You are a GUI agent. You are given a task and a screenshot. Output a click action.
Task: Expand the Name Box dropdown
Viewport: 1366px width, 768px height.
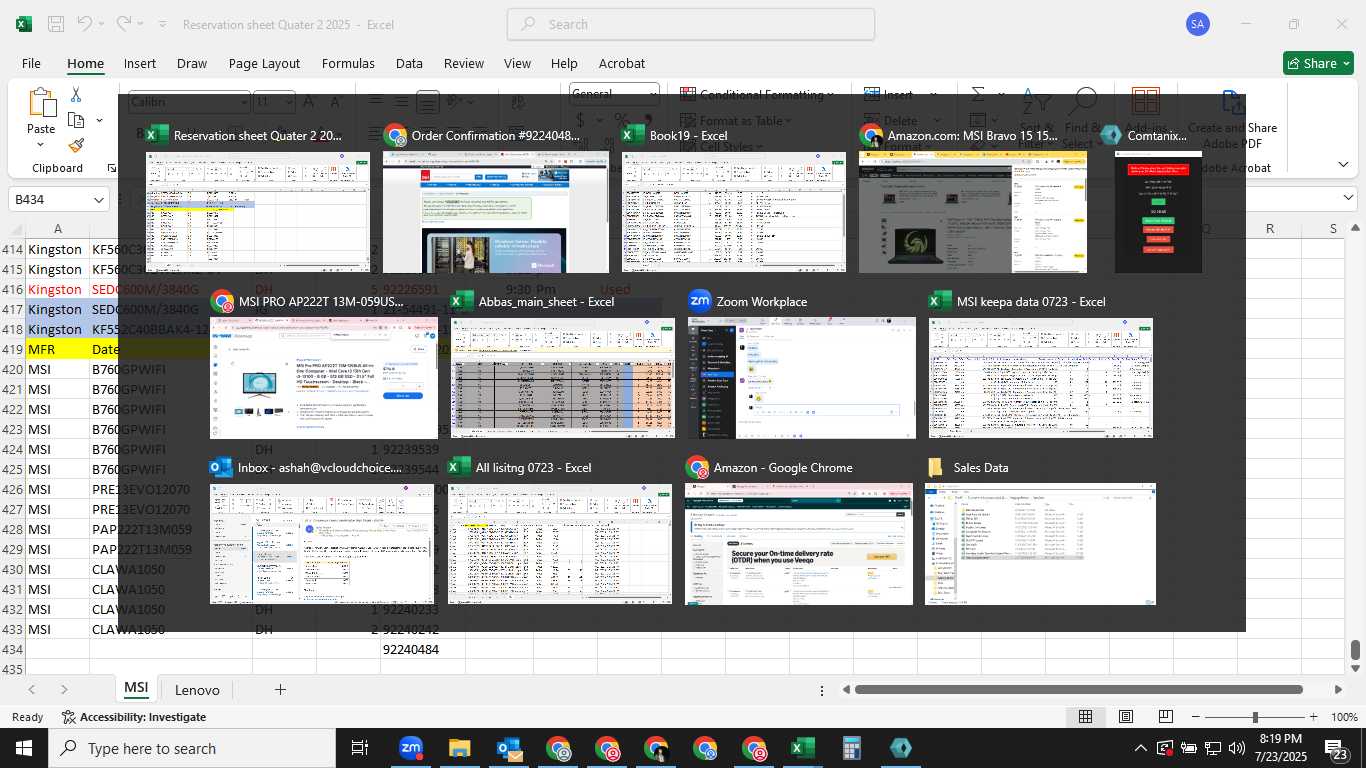98,200
